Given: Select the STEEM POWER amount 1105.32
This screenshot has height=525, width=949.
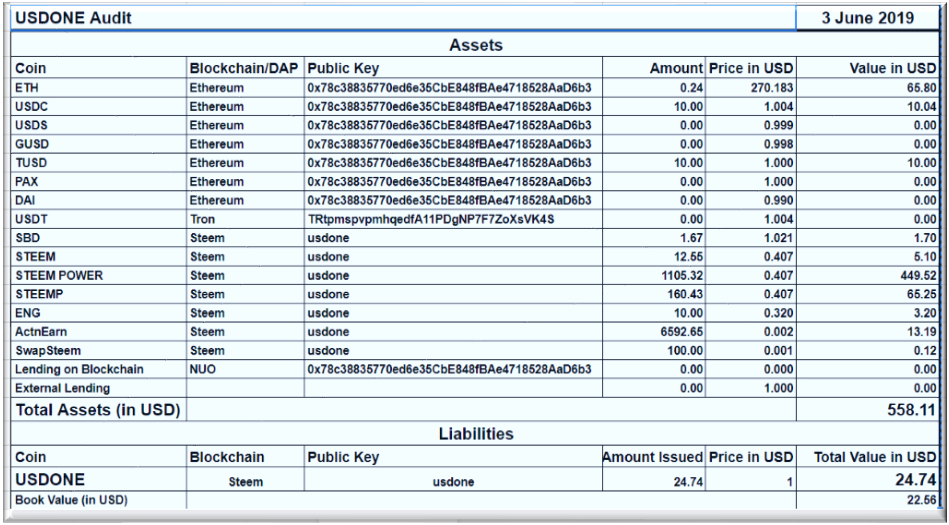Looking at the screenshot, I should pos(654,276).
